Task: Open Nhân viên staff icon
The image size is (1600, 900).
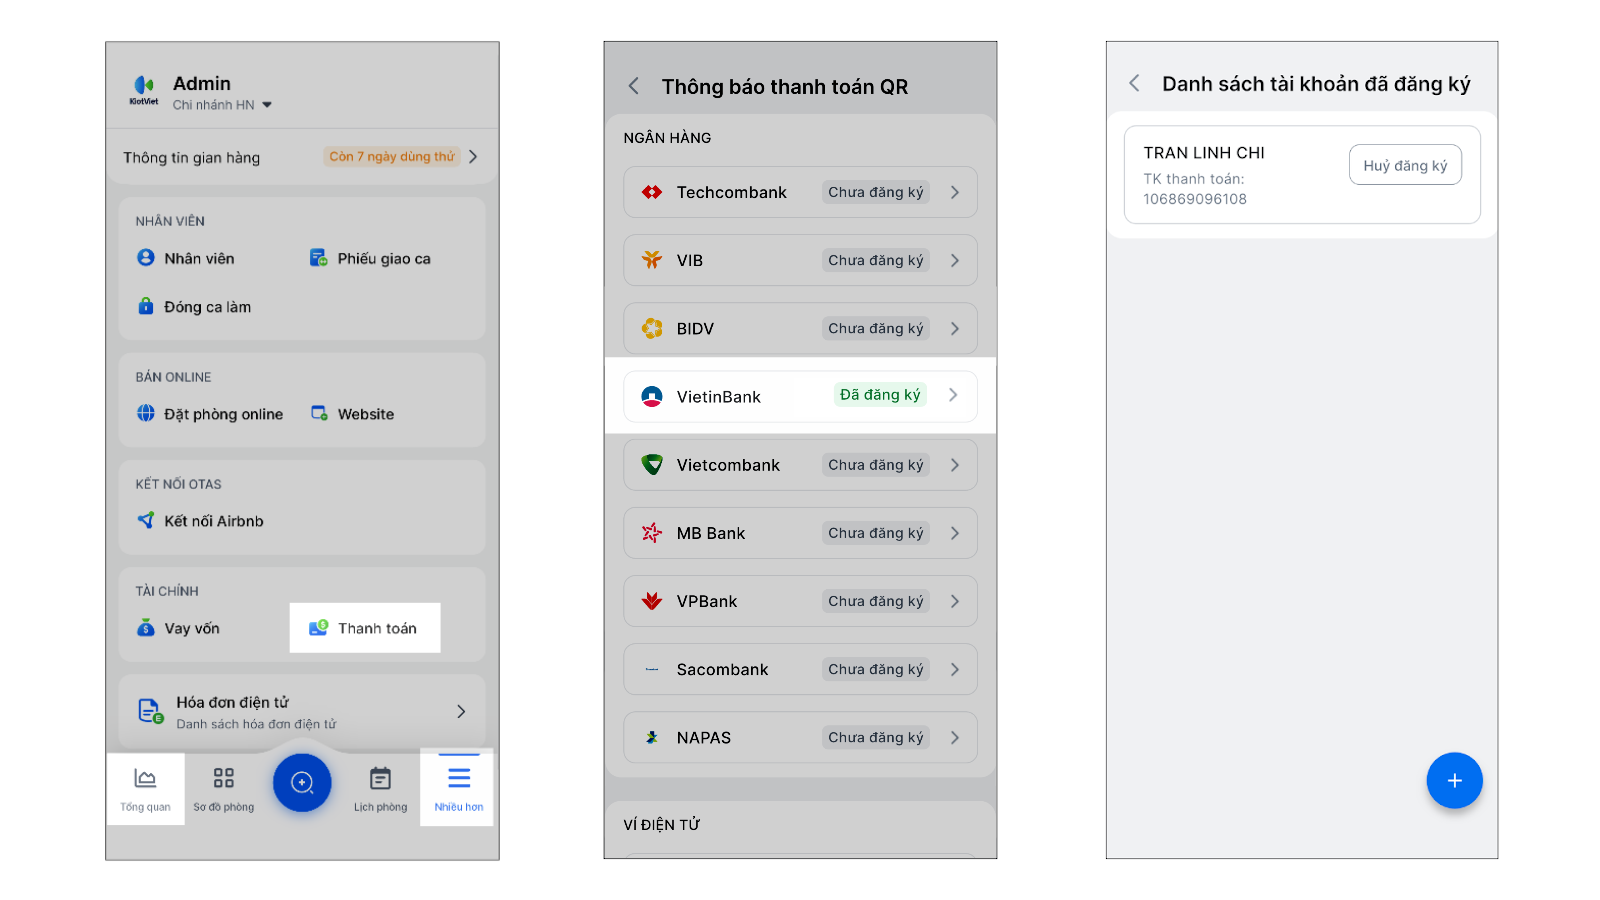Action: [146, 258]
